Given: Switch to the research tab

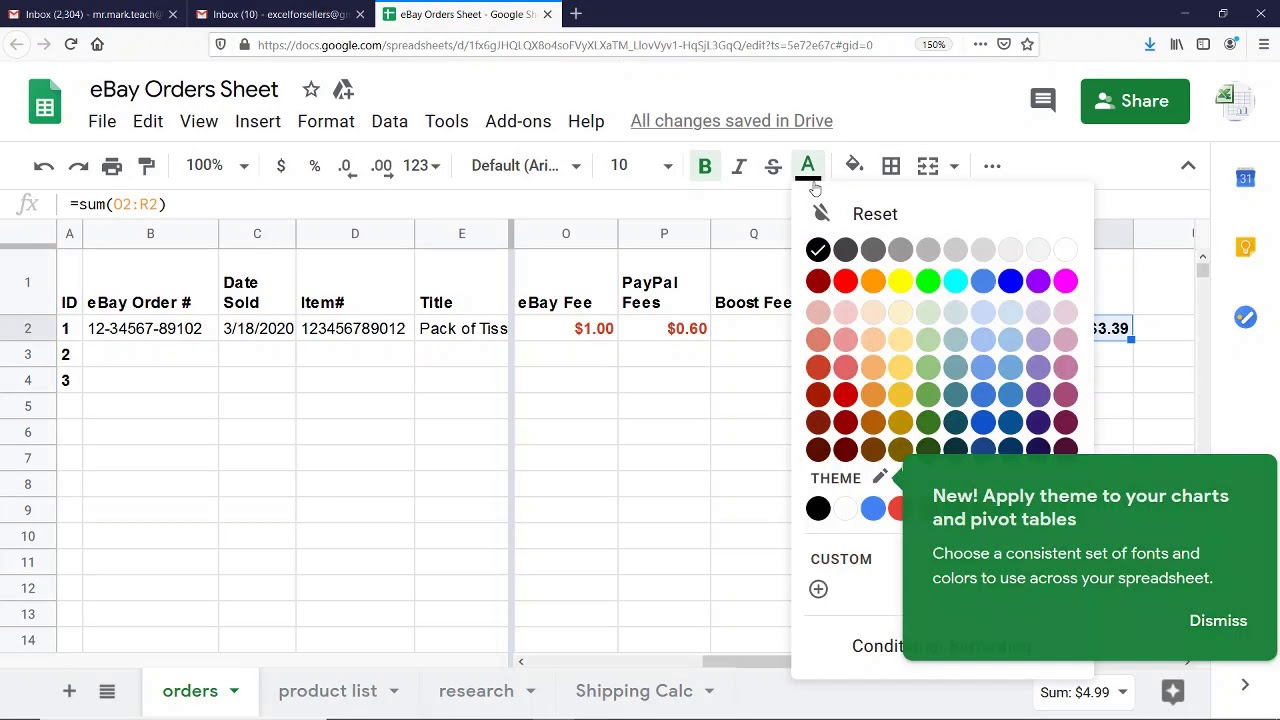Looking at the screenshot, I should click(476, 691).
